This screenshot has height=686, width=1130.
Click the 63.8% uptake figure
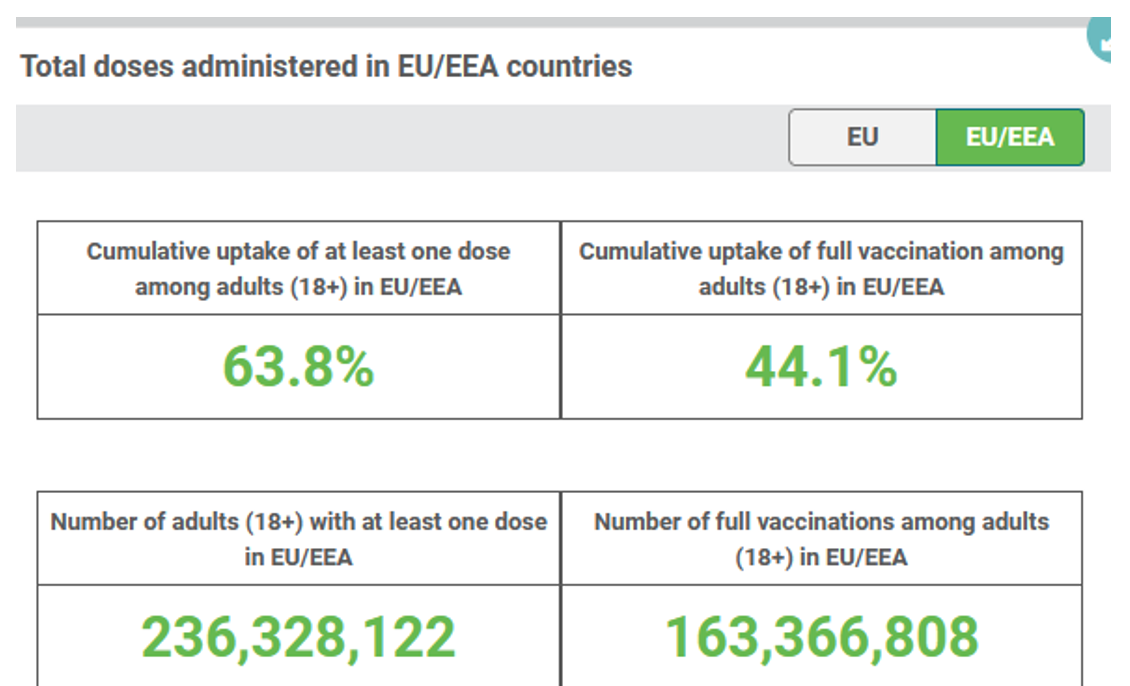[298, 367]
